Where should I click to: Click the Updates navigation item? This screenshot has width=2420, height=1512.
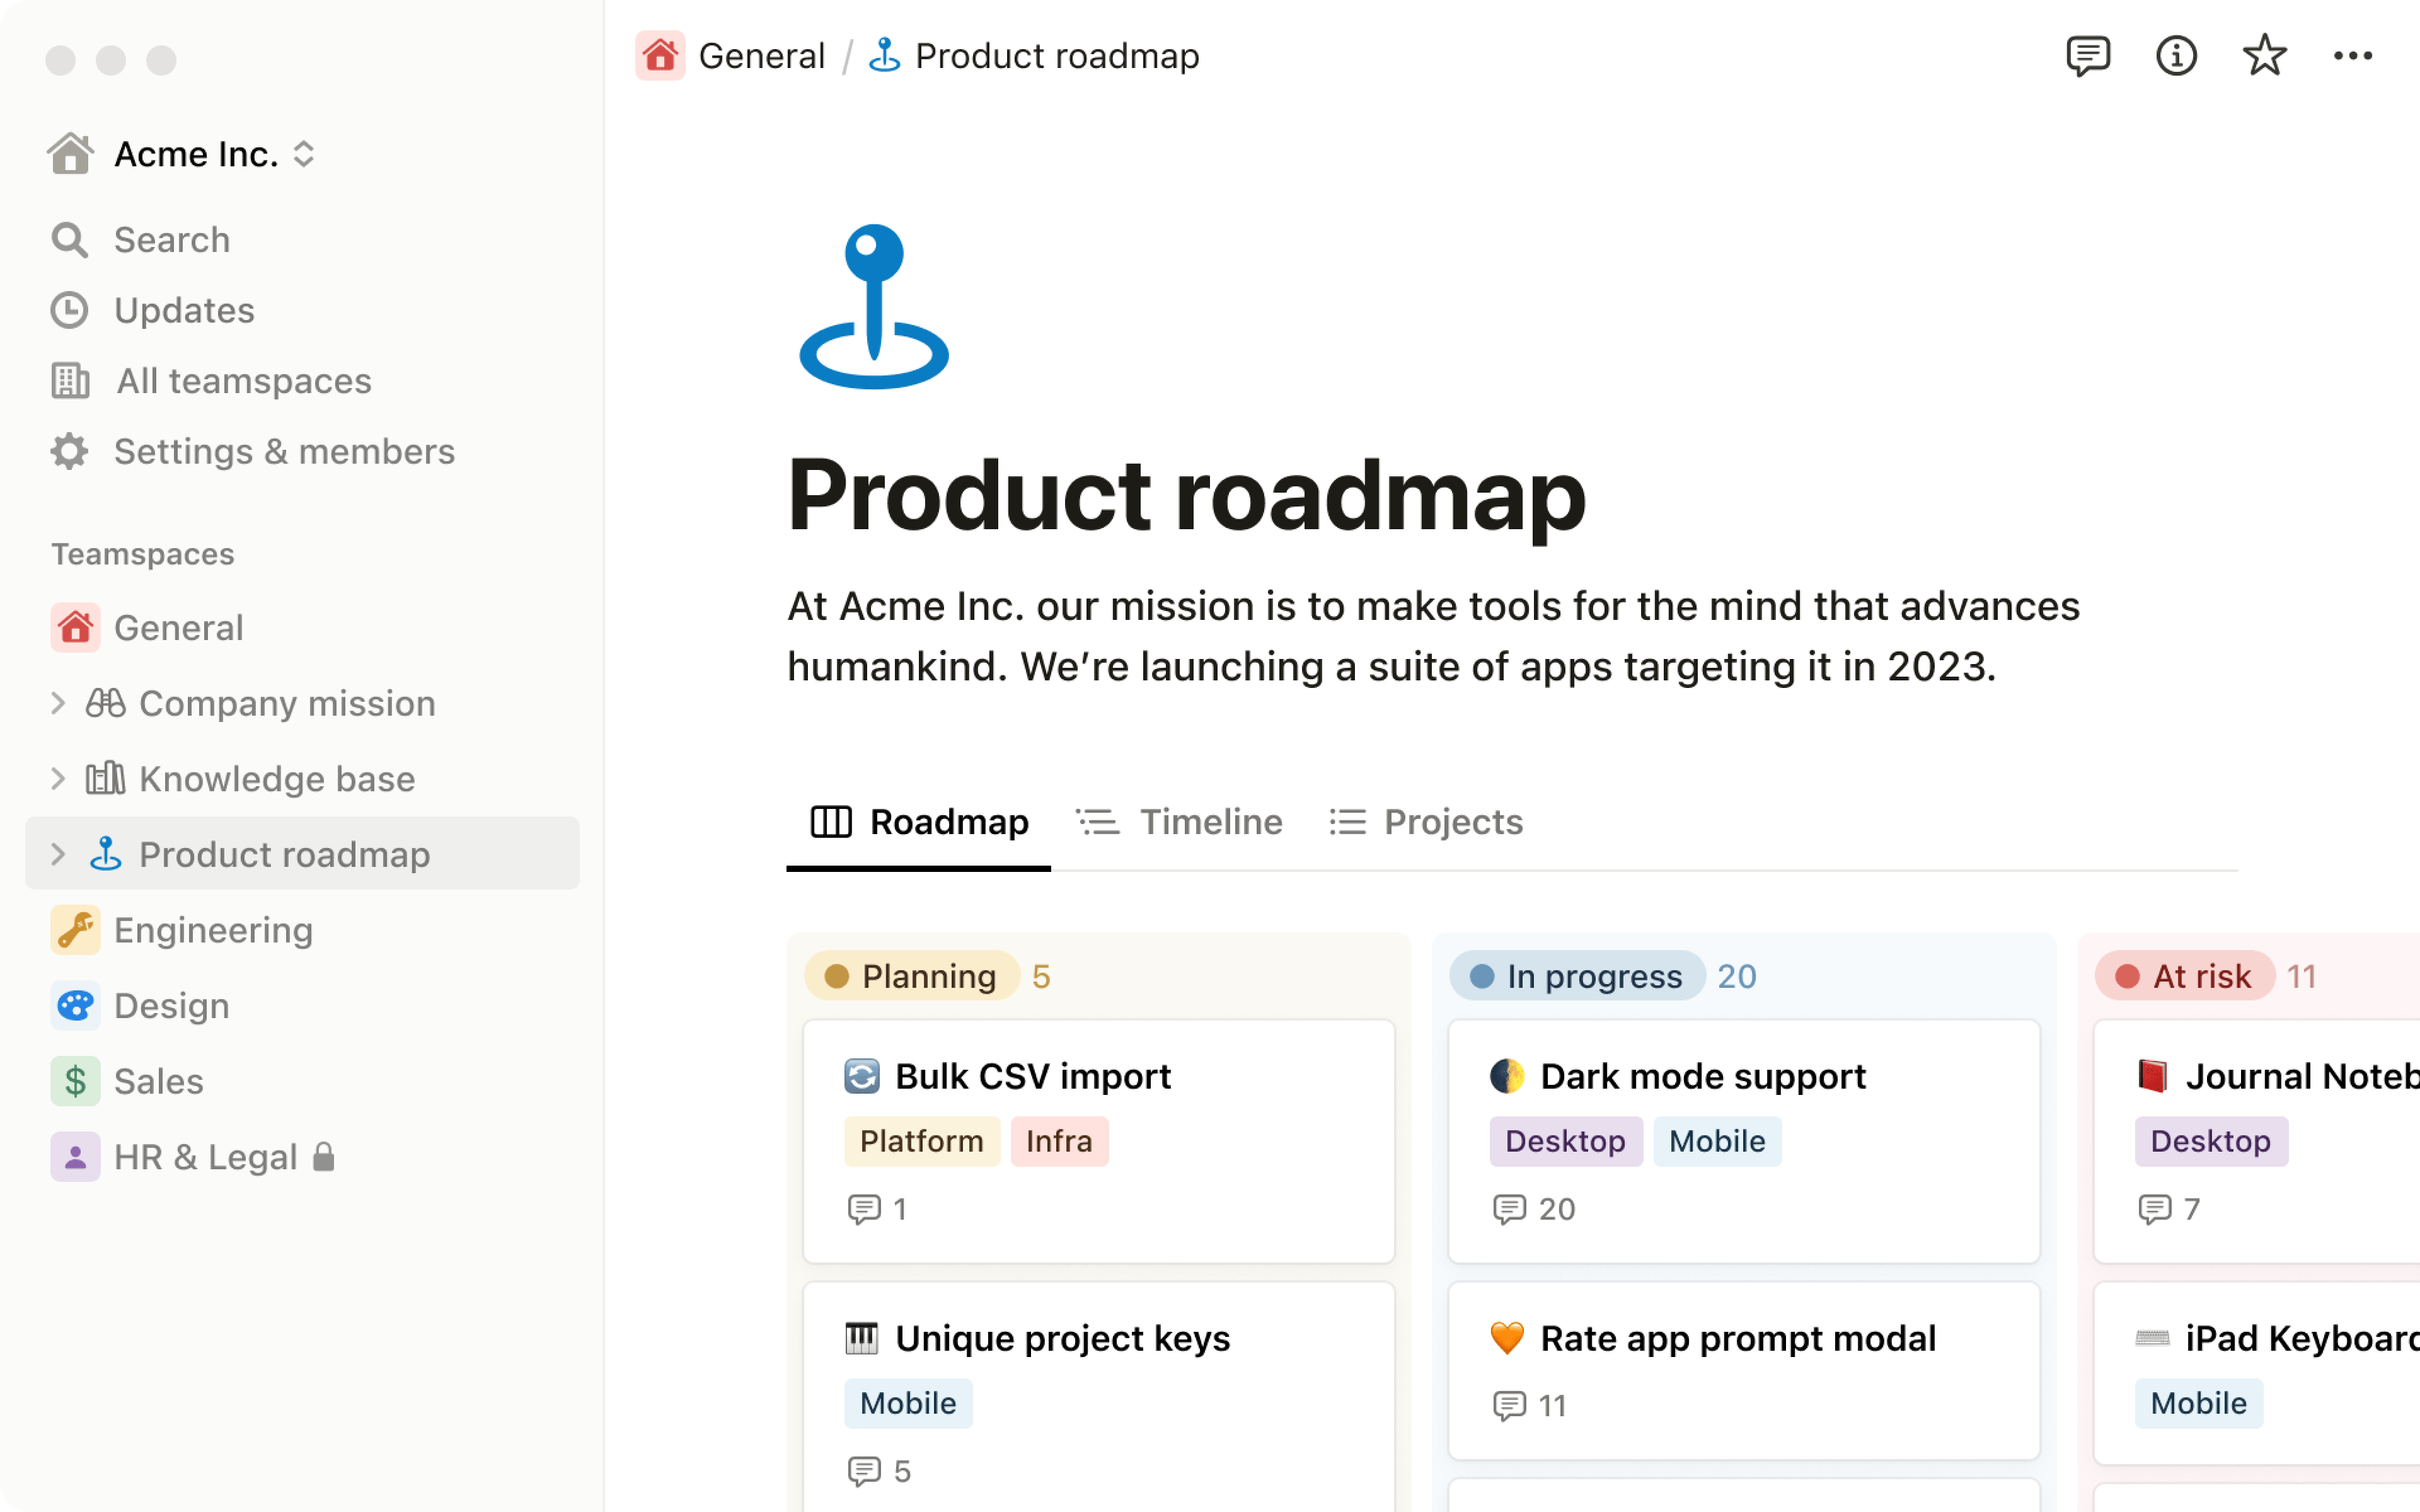tap(183, 308)
